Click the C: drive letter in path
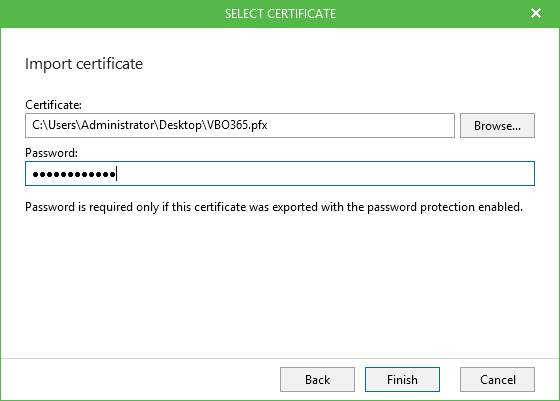560x401 pixels. point(37,125)
